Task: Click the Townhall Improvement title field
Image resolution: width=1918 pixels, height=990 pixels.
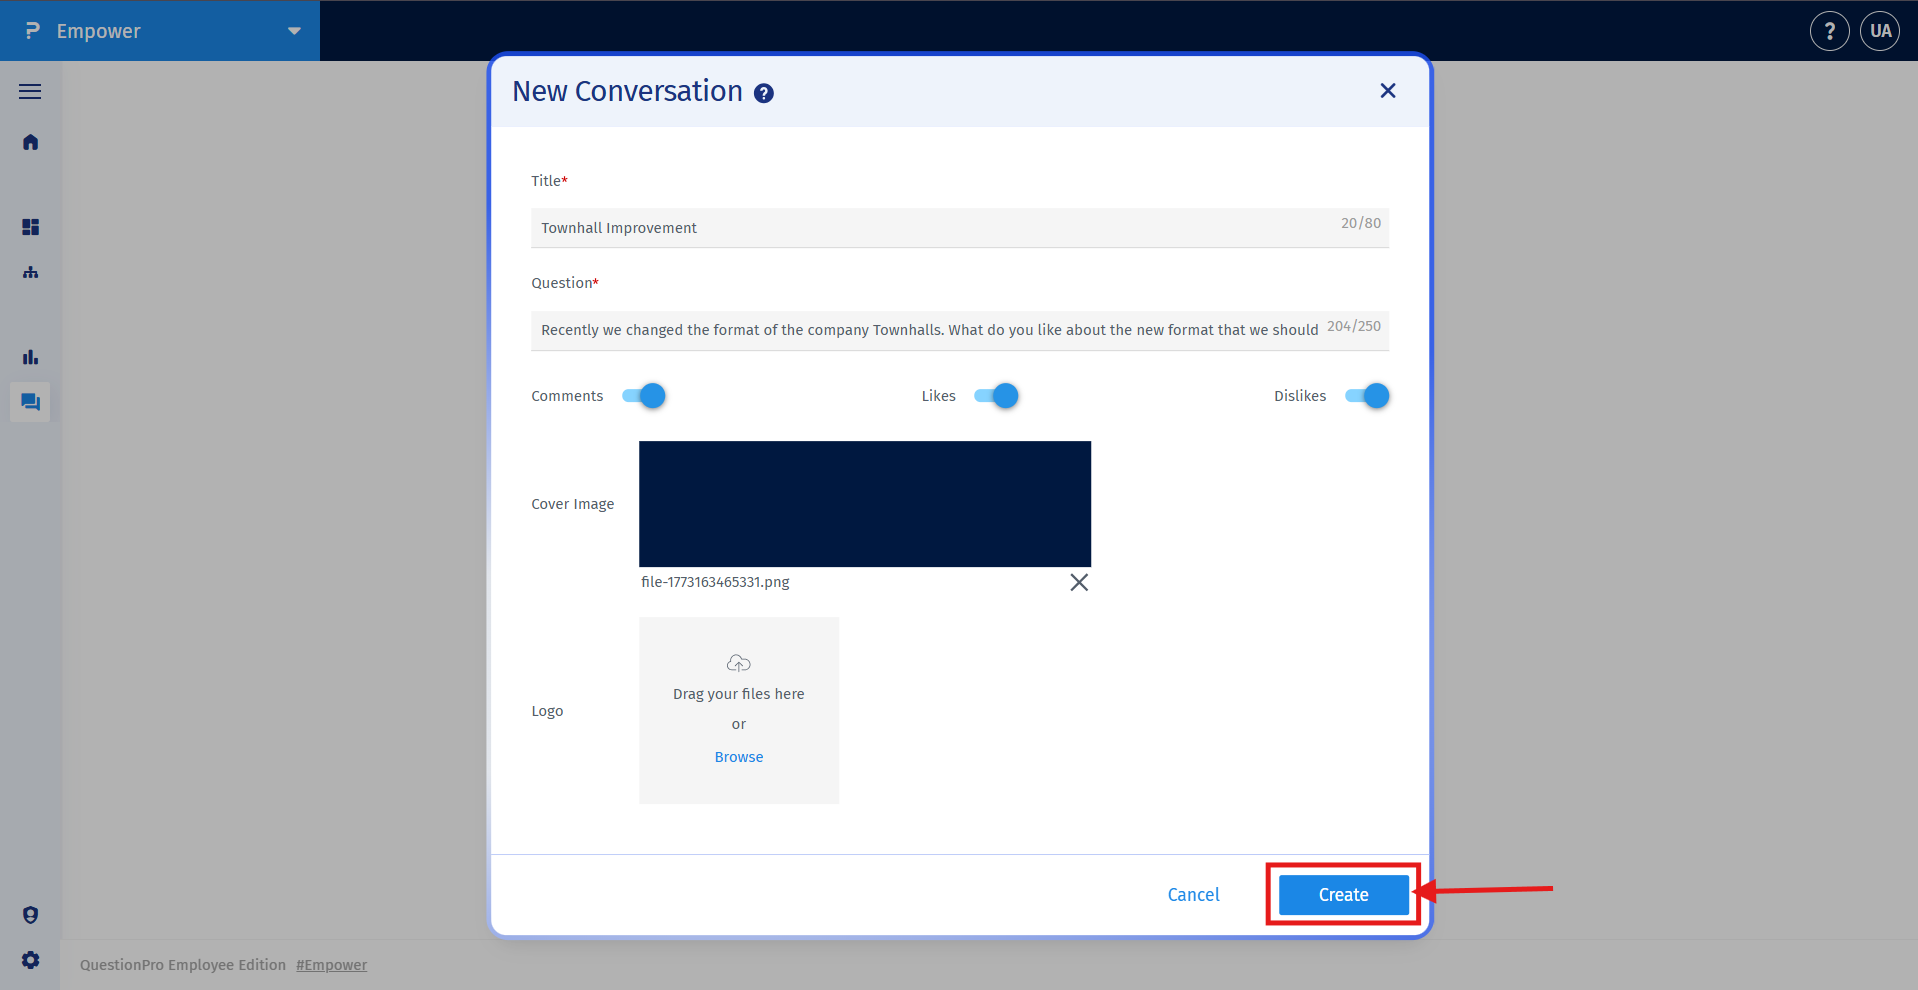Action: (900, 227)
